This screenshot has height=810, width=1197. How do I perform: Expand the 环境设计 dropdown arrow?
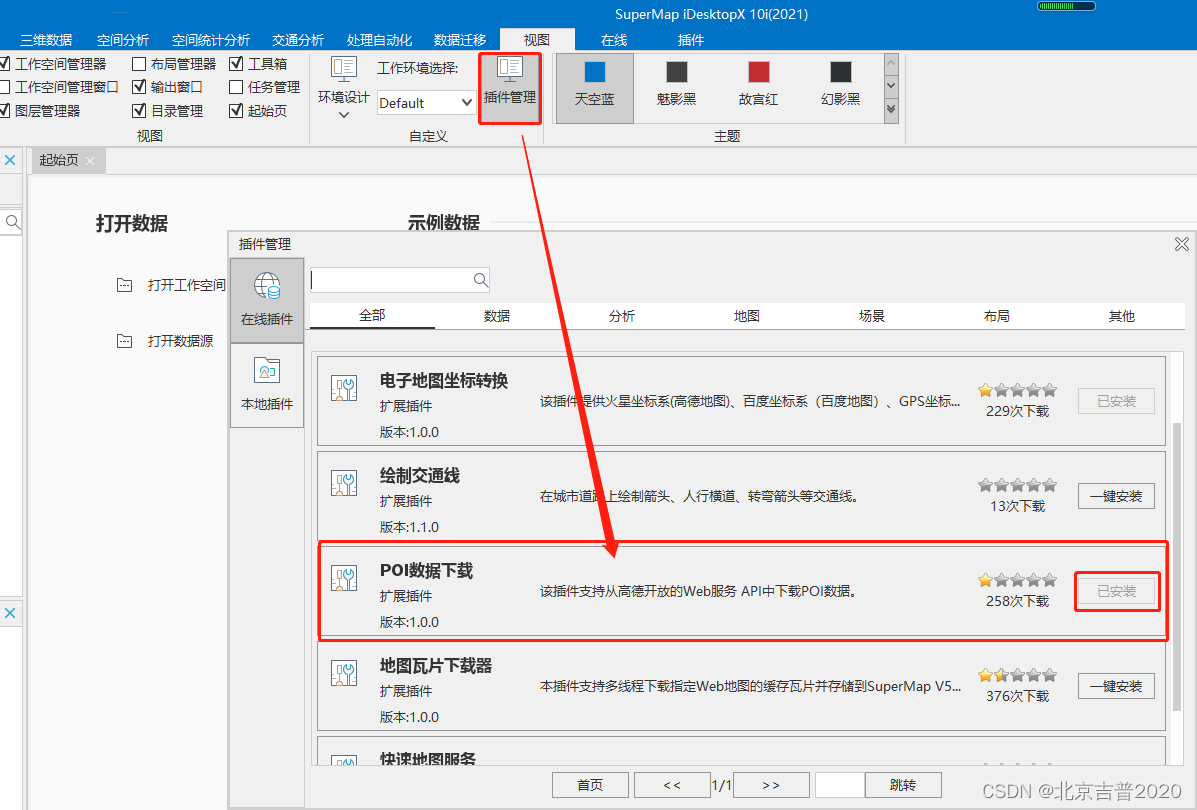(x=344, y=115)
